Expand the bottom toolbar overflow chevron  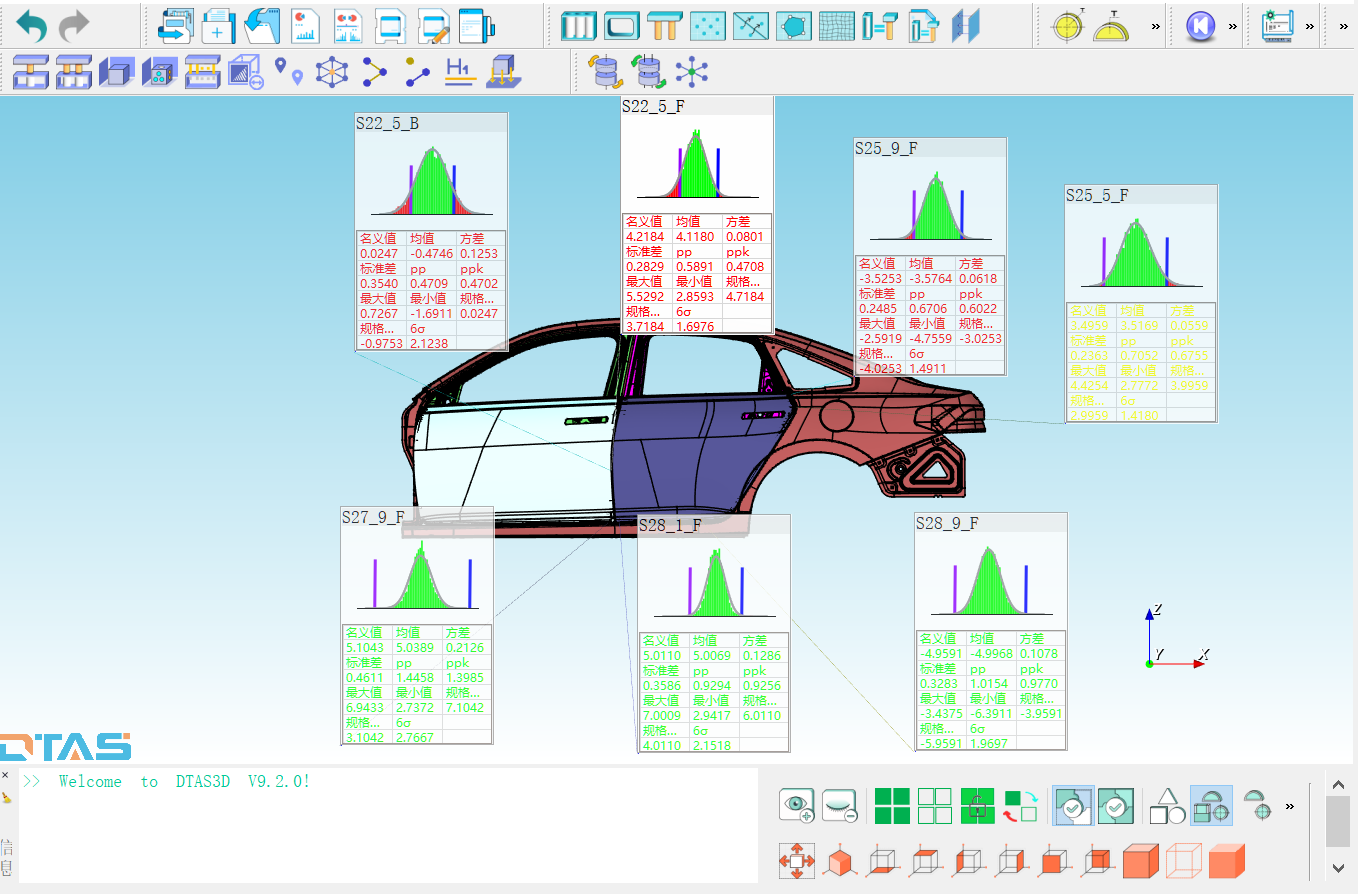(1290, 805)
